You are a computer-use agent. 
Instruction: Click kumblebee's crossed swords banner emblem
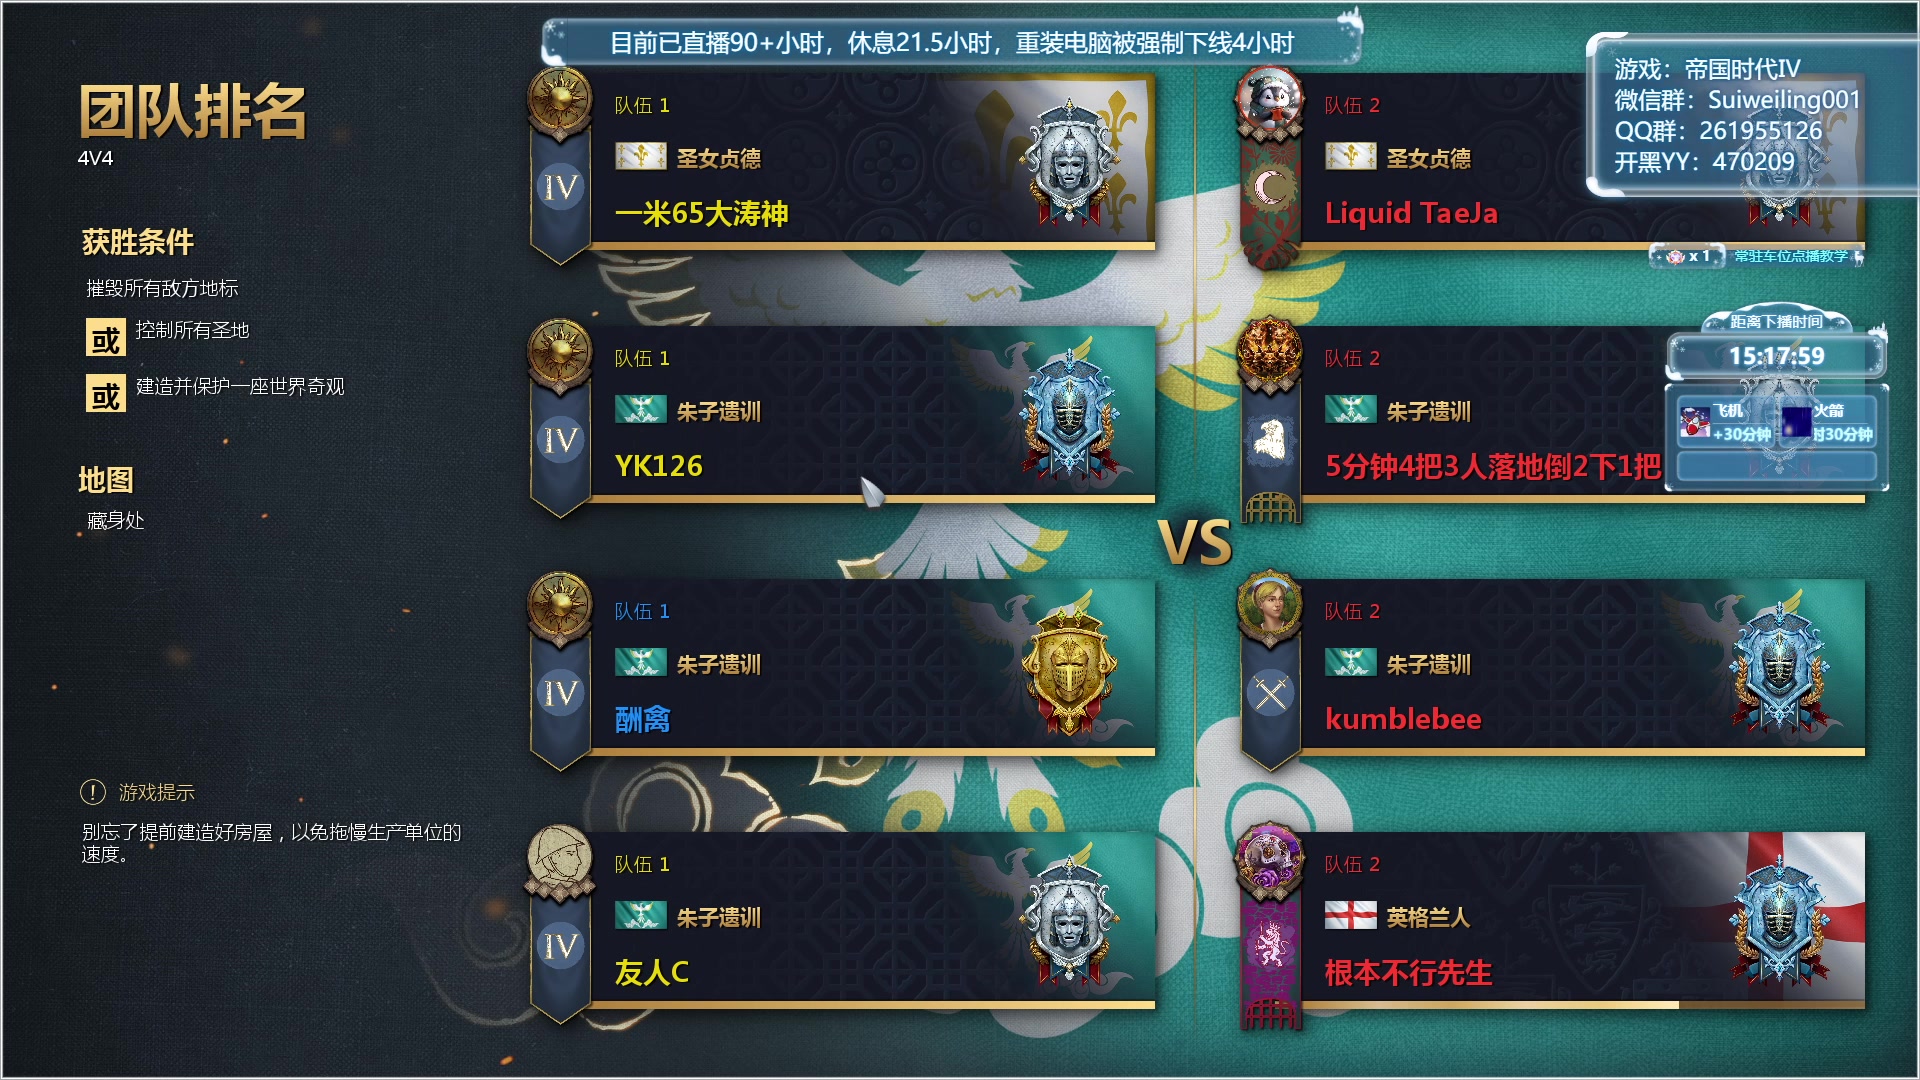click(1271, 693)
